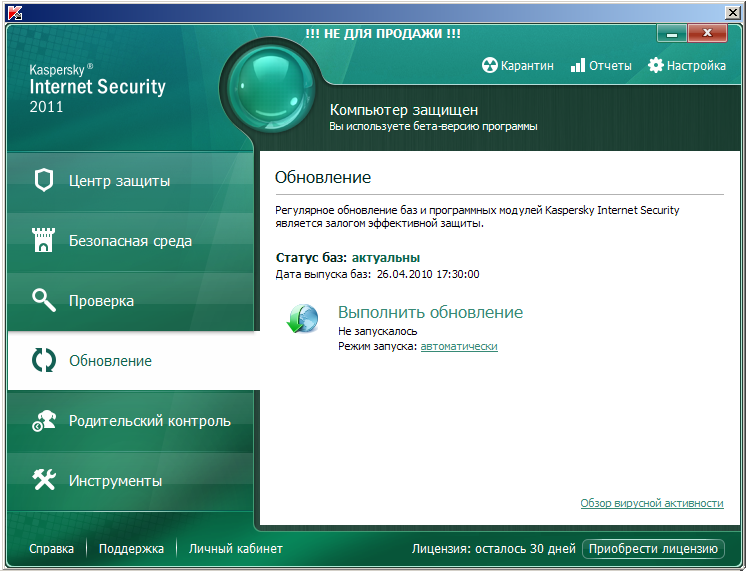
Task: Open Настройка settings
Action: click(687, 65)
